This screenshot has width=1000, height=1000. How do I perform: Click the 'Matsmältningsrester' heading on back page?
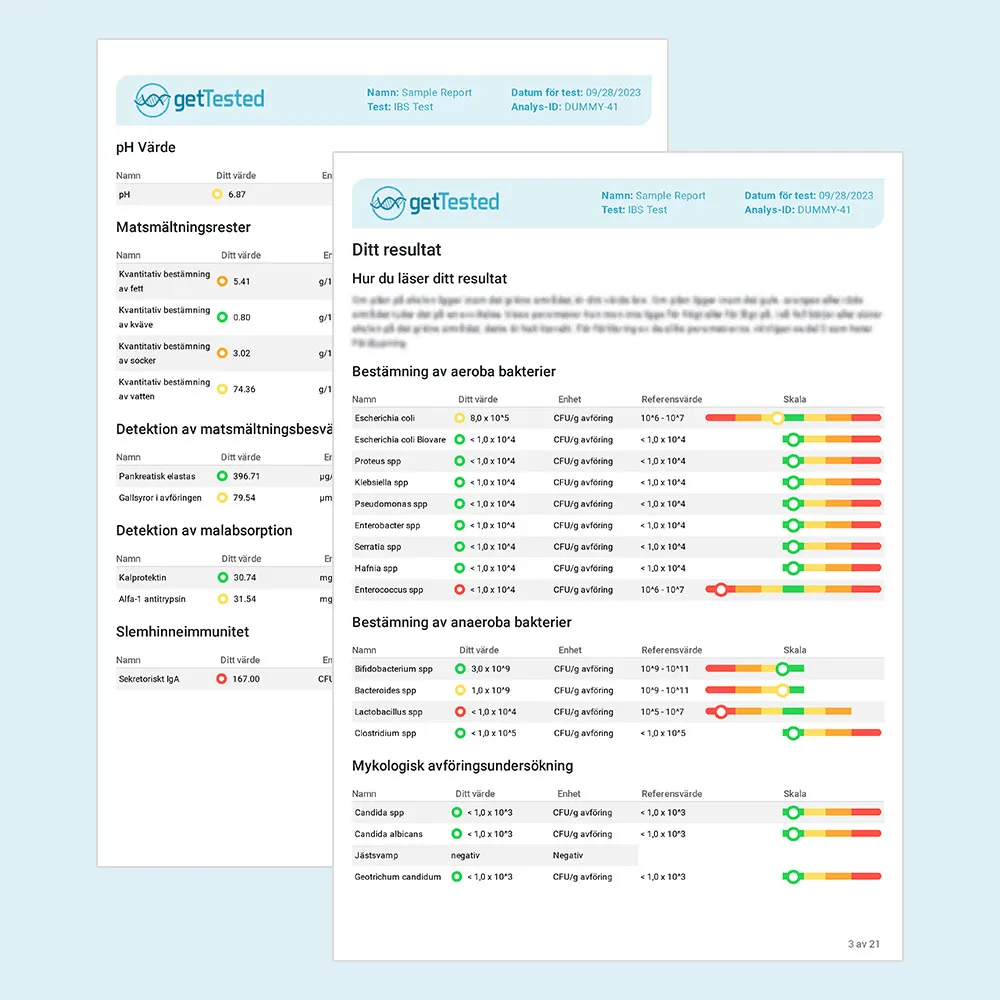click(183, 228)
